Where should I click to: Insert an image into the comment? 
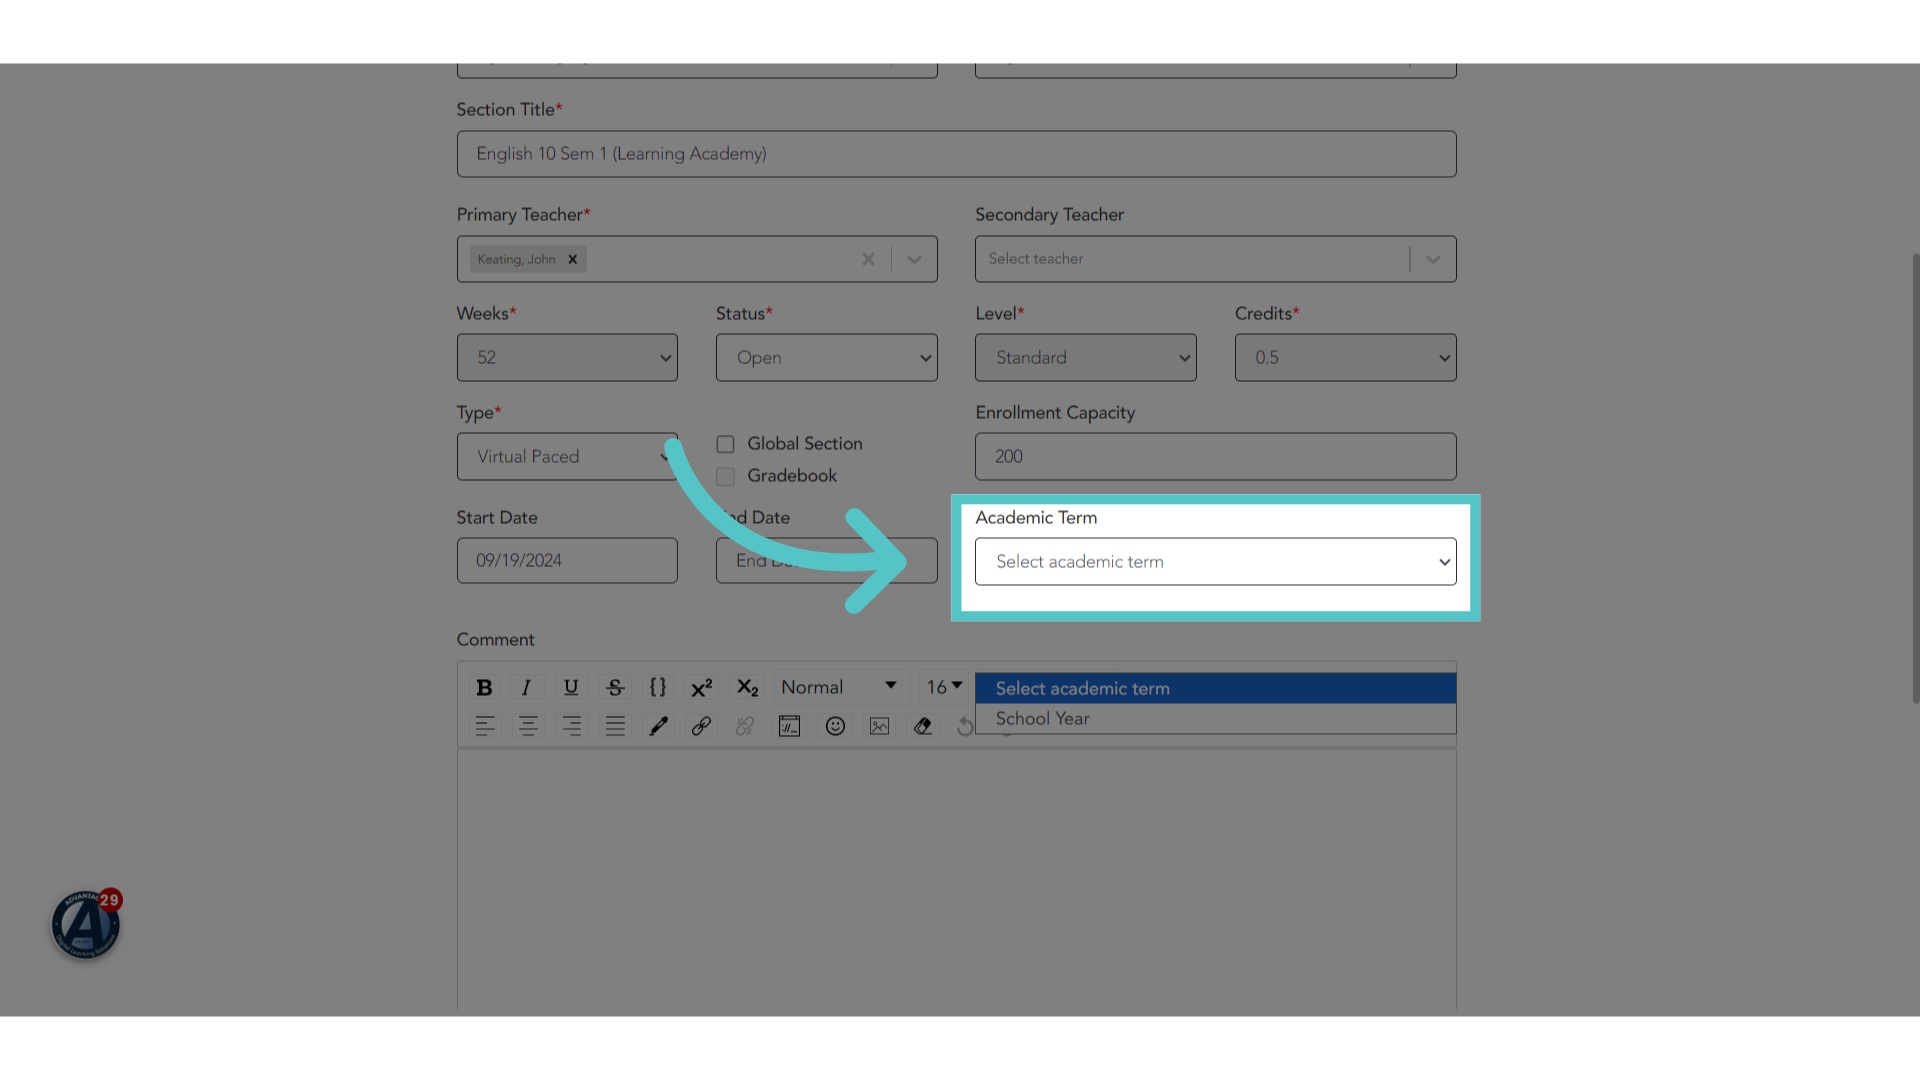click(x=879, y=726)
